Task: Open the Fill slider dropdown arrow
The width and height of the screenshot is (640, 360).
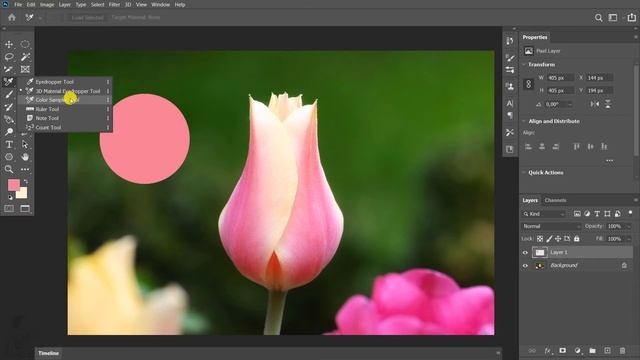Action: click(x=629, y=239)
